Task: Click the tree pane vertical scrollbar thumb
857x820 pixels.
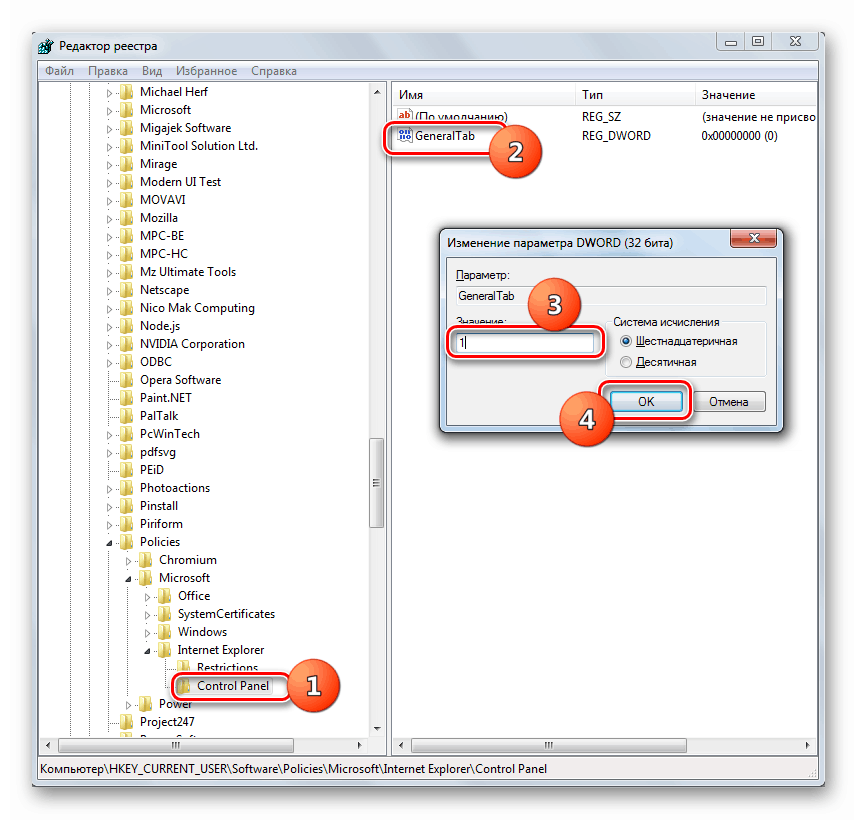Action: pos(376,483)
